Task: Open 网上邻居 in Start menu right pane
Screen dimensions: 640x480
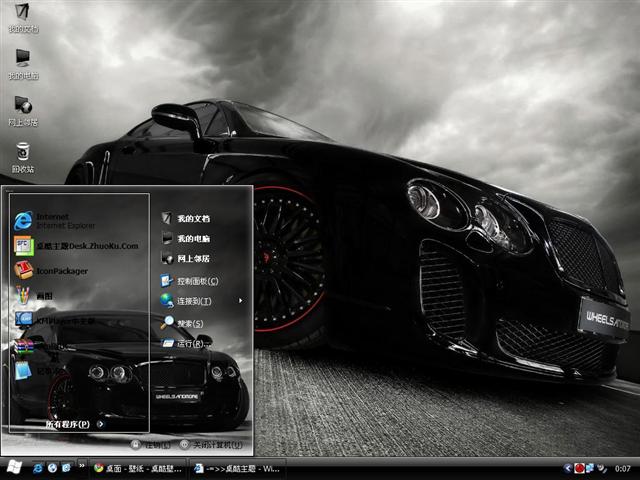Action: pos(185,258)
